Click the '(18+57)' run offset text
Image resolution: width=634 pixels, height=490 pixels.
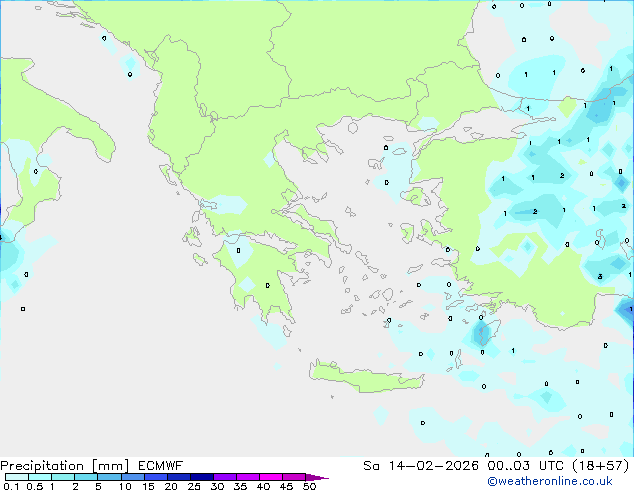click(600, 466)
